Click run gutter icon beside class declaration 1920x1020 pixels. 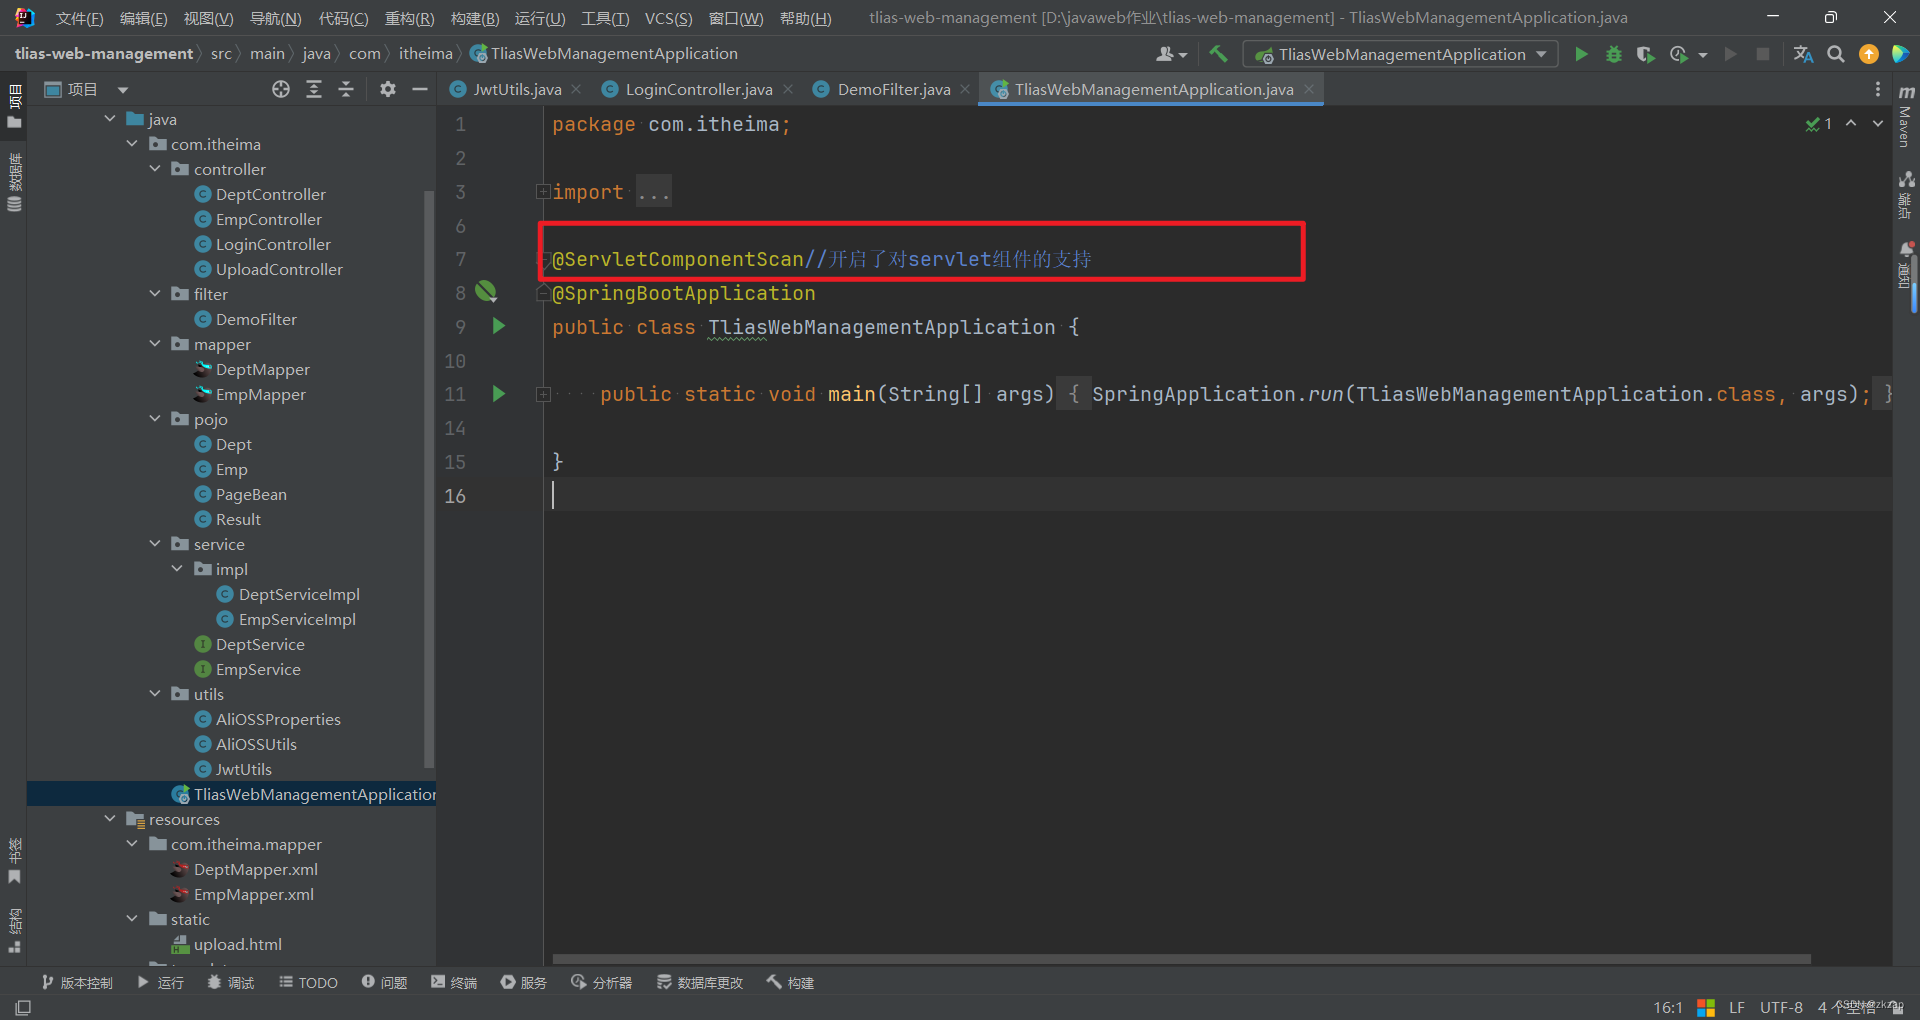498,326
